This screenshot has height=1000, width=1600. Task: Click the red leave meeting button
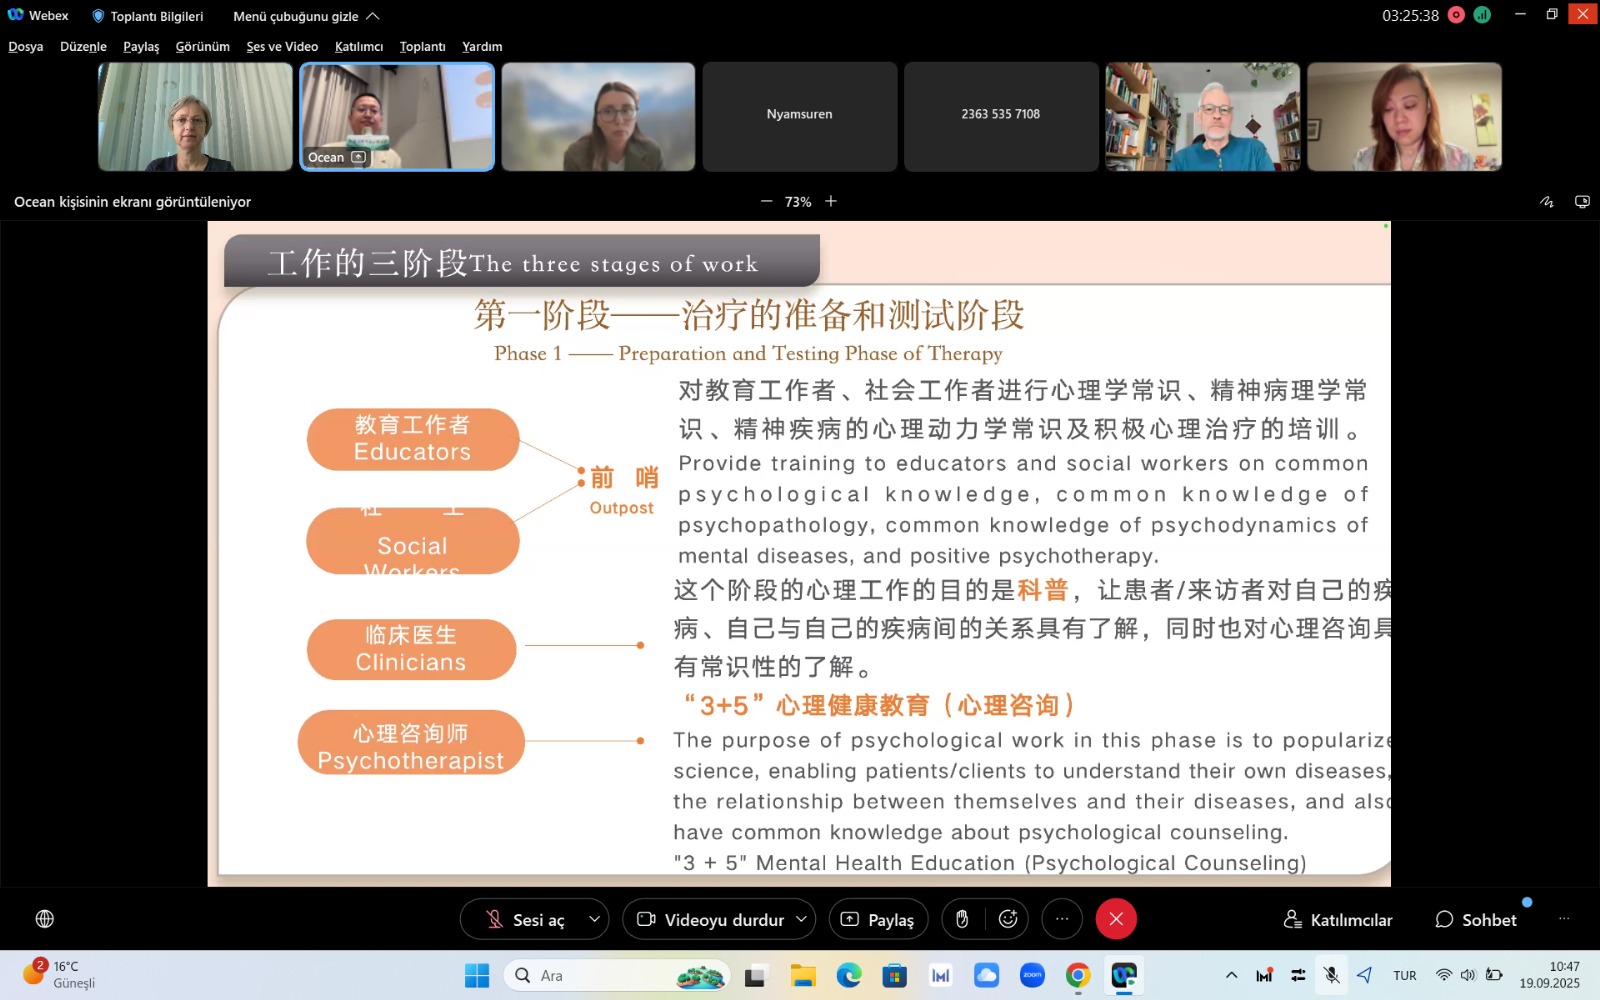(1116, 919)
